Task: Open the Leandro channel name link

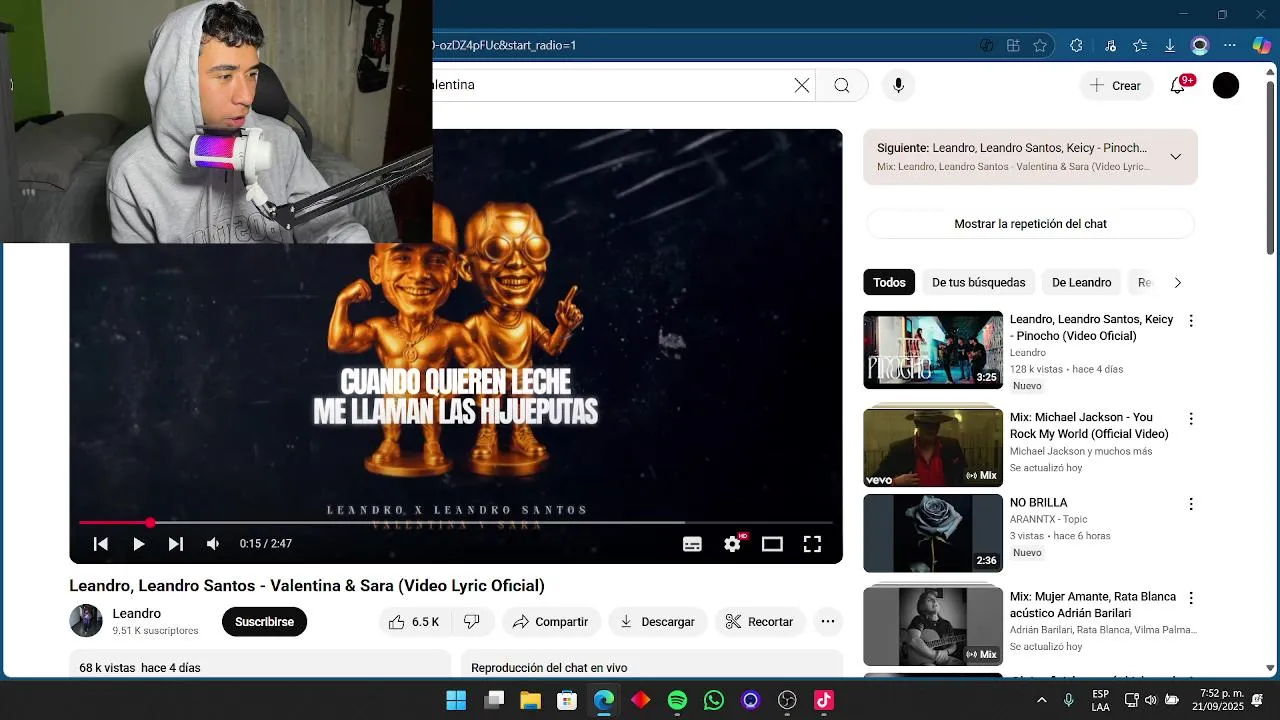Action: [x=136, y=614]
